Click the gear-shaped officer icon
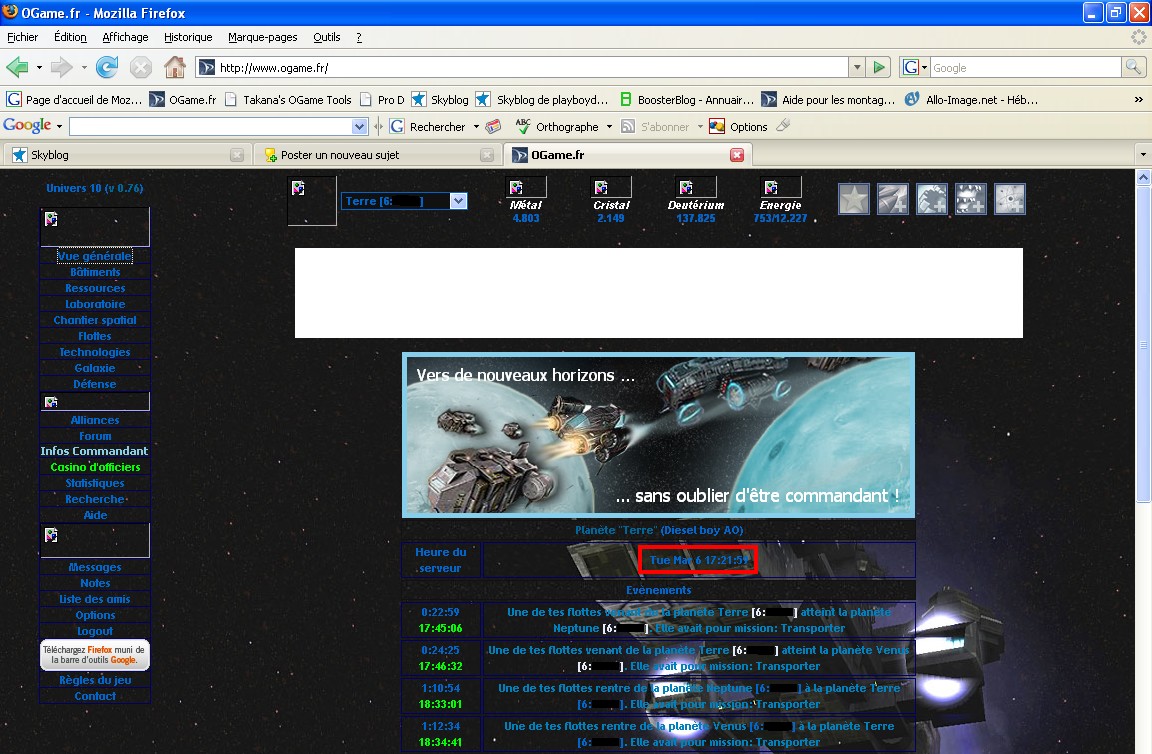The image size is (1152, 754). pyautogui.click(x=932, y=198)
